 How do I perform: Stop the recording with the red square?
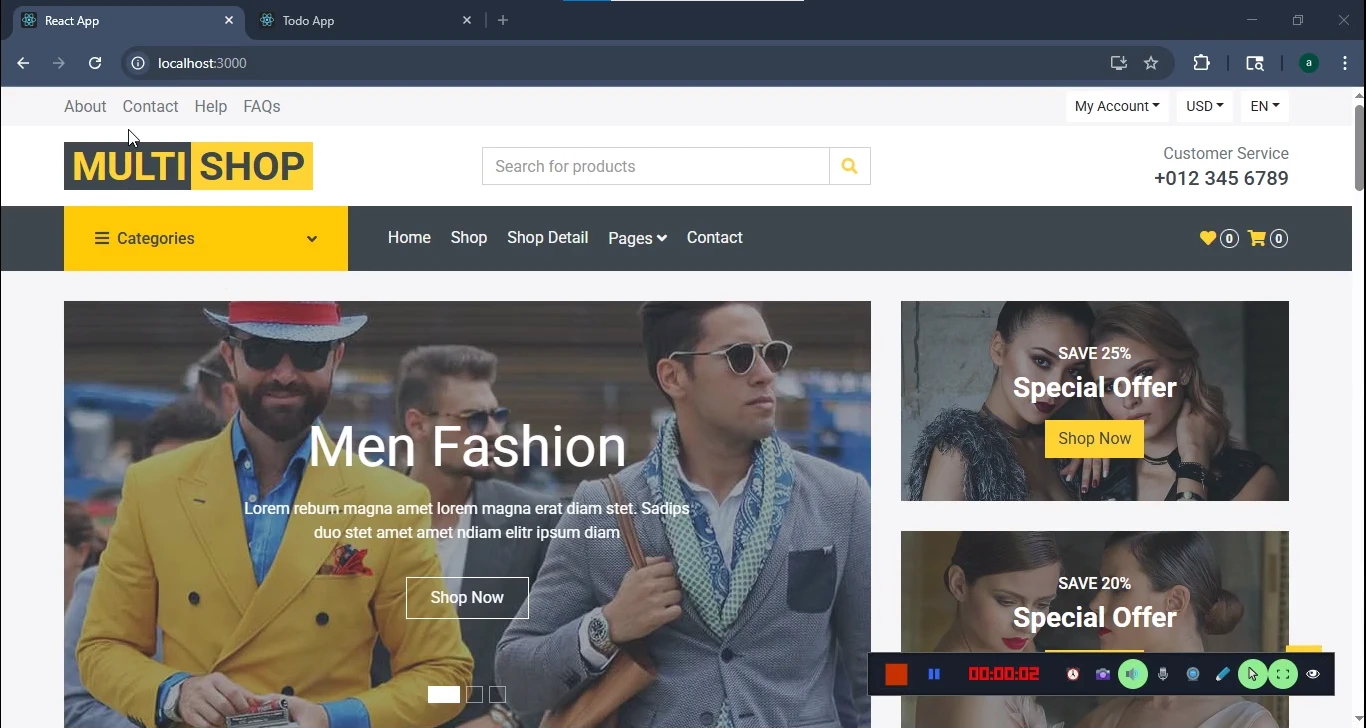[896, 675]
